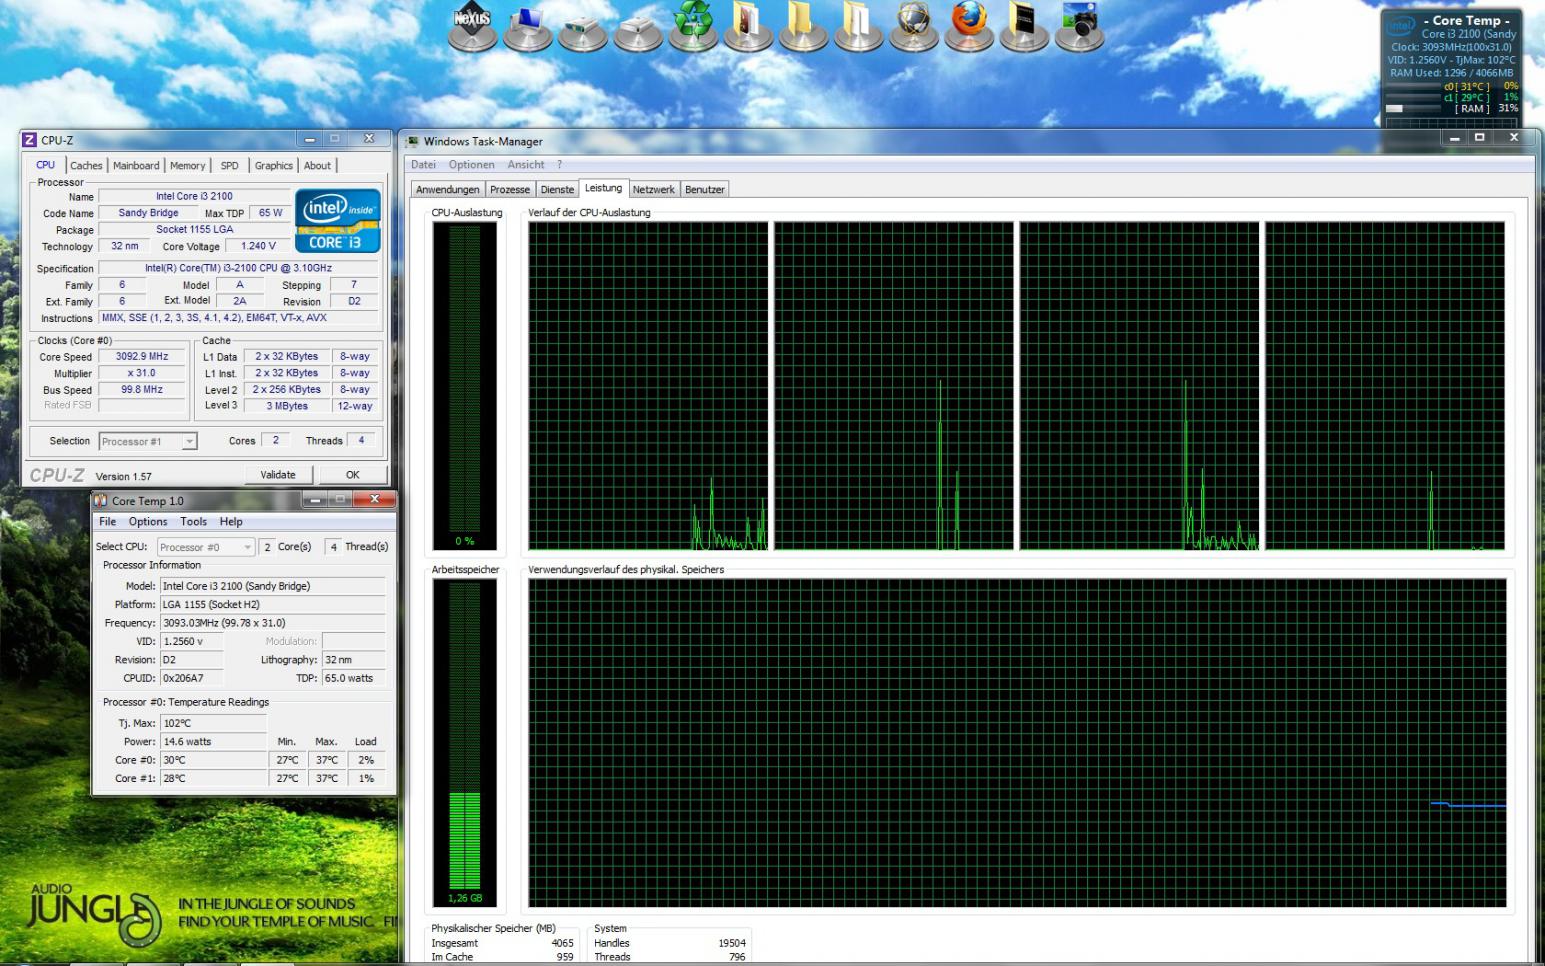Image resolution: width=1545 pixels, height=966 pixels.
Task: Select the CPU tab in CPU-Z
Action: (46, 165)
